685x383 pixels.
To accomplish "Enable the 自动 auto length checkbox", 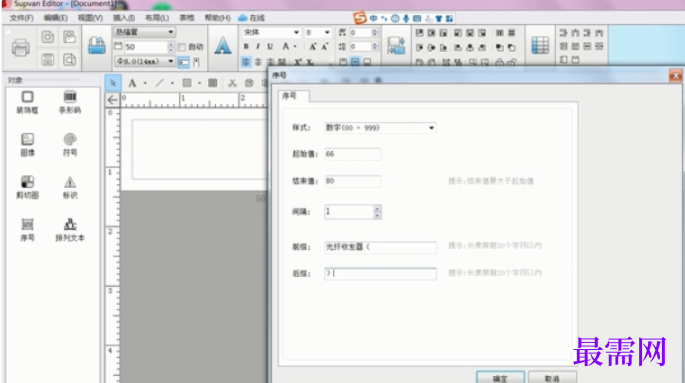I will [x=182, y=47].
